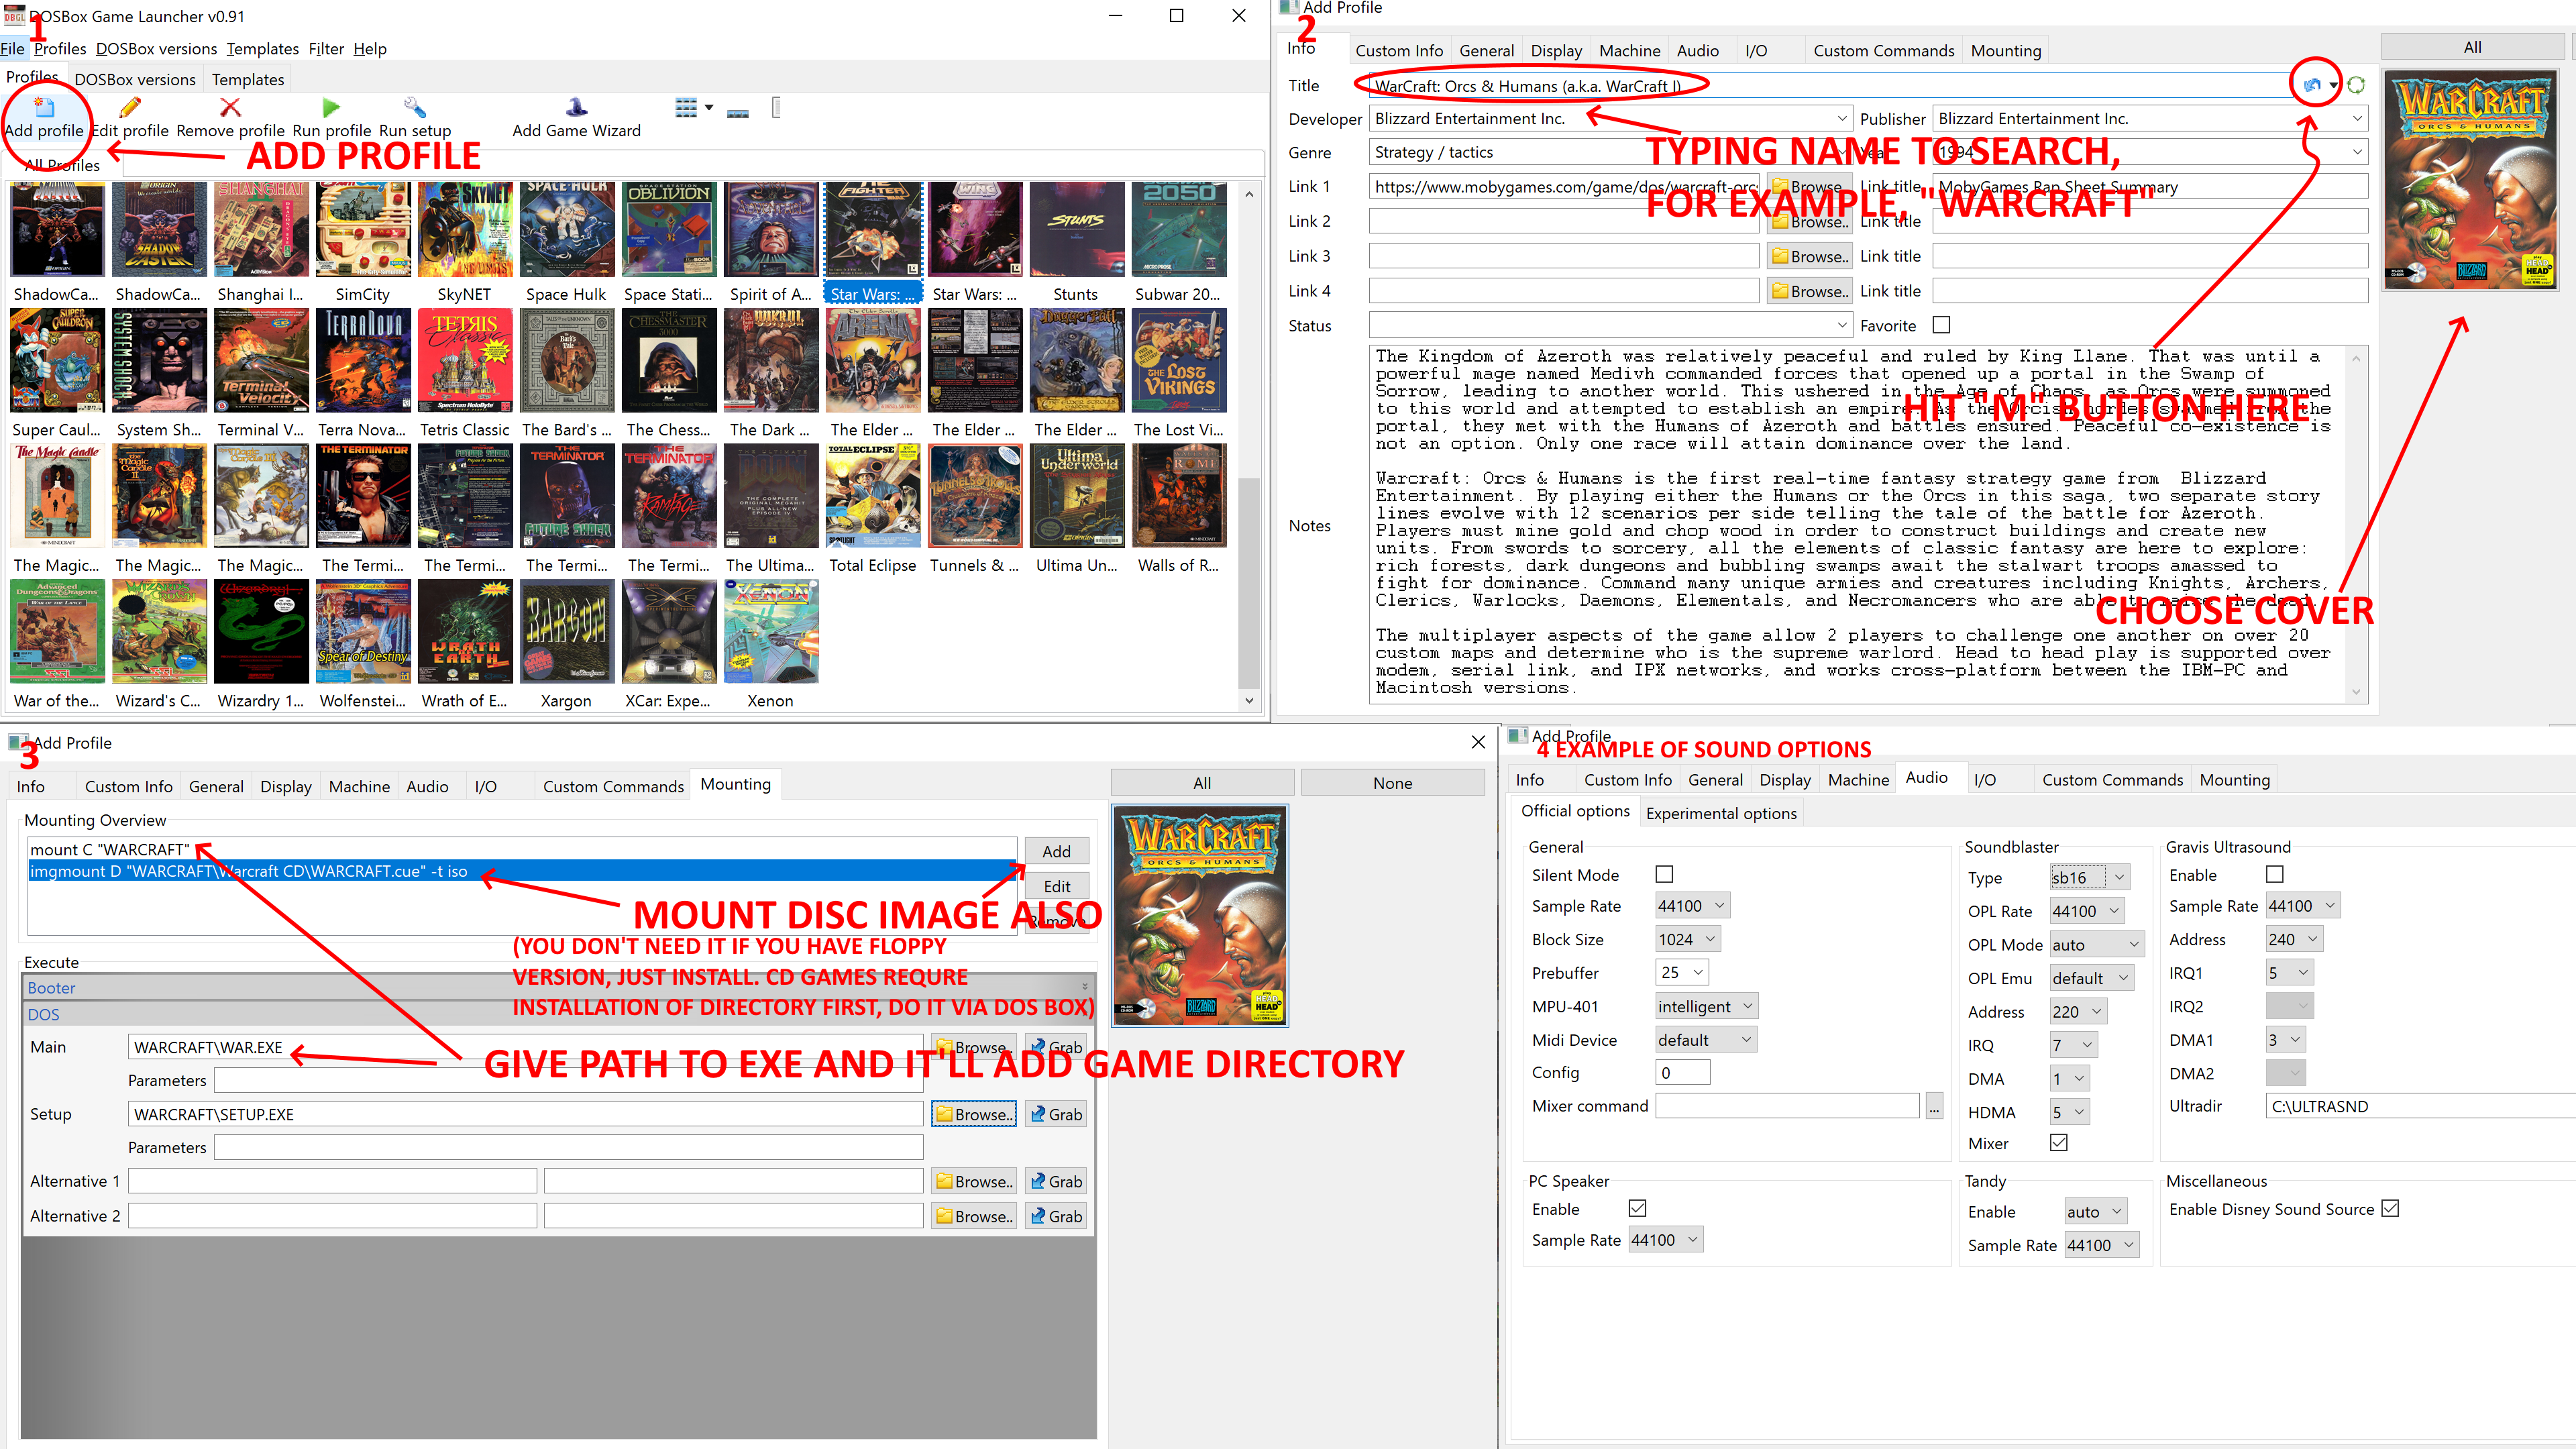
Task: Click the Edit profile pencil icon
Action: pyautogui.click(x=130, y=107)
